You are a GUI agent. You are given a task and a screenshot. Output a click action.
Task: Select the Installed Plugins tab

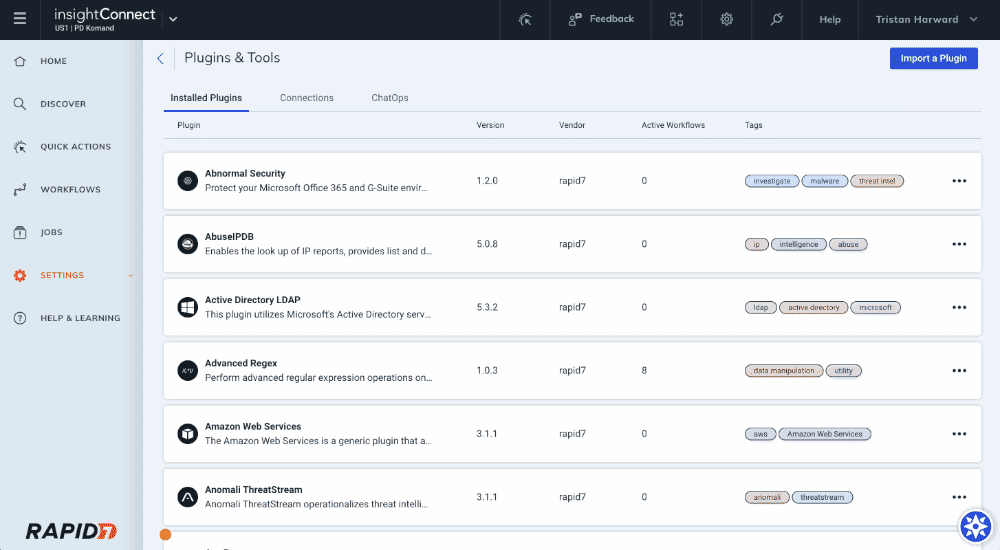pyautogui.click(x=206, y=98)
